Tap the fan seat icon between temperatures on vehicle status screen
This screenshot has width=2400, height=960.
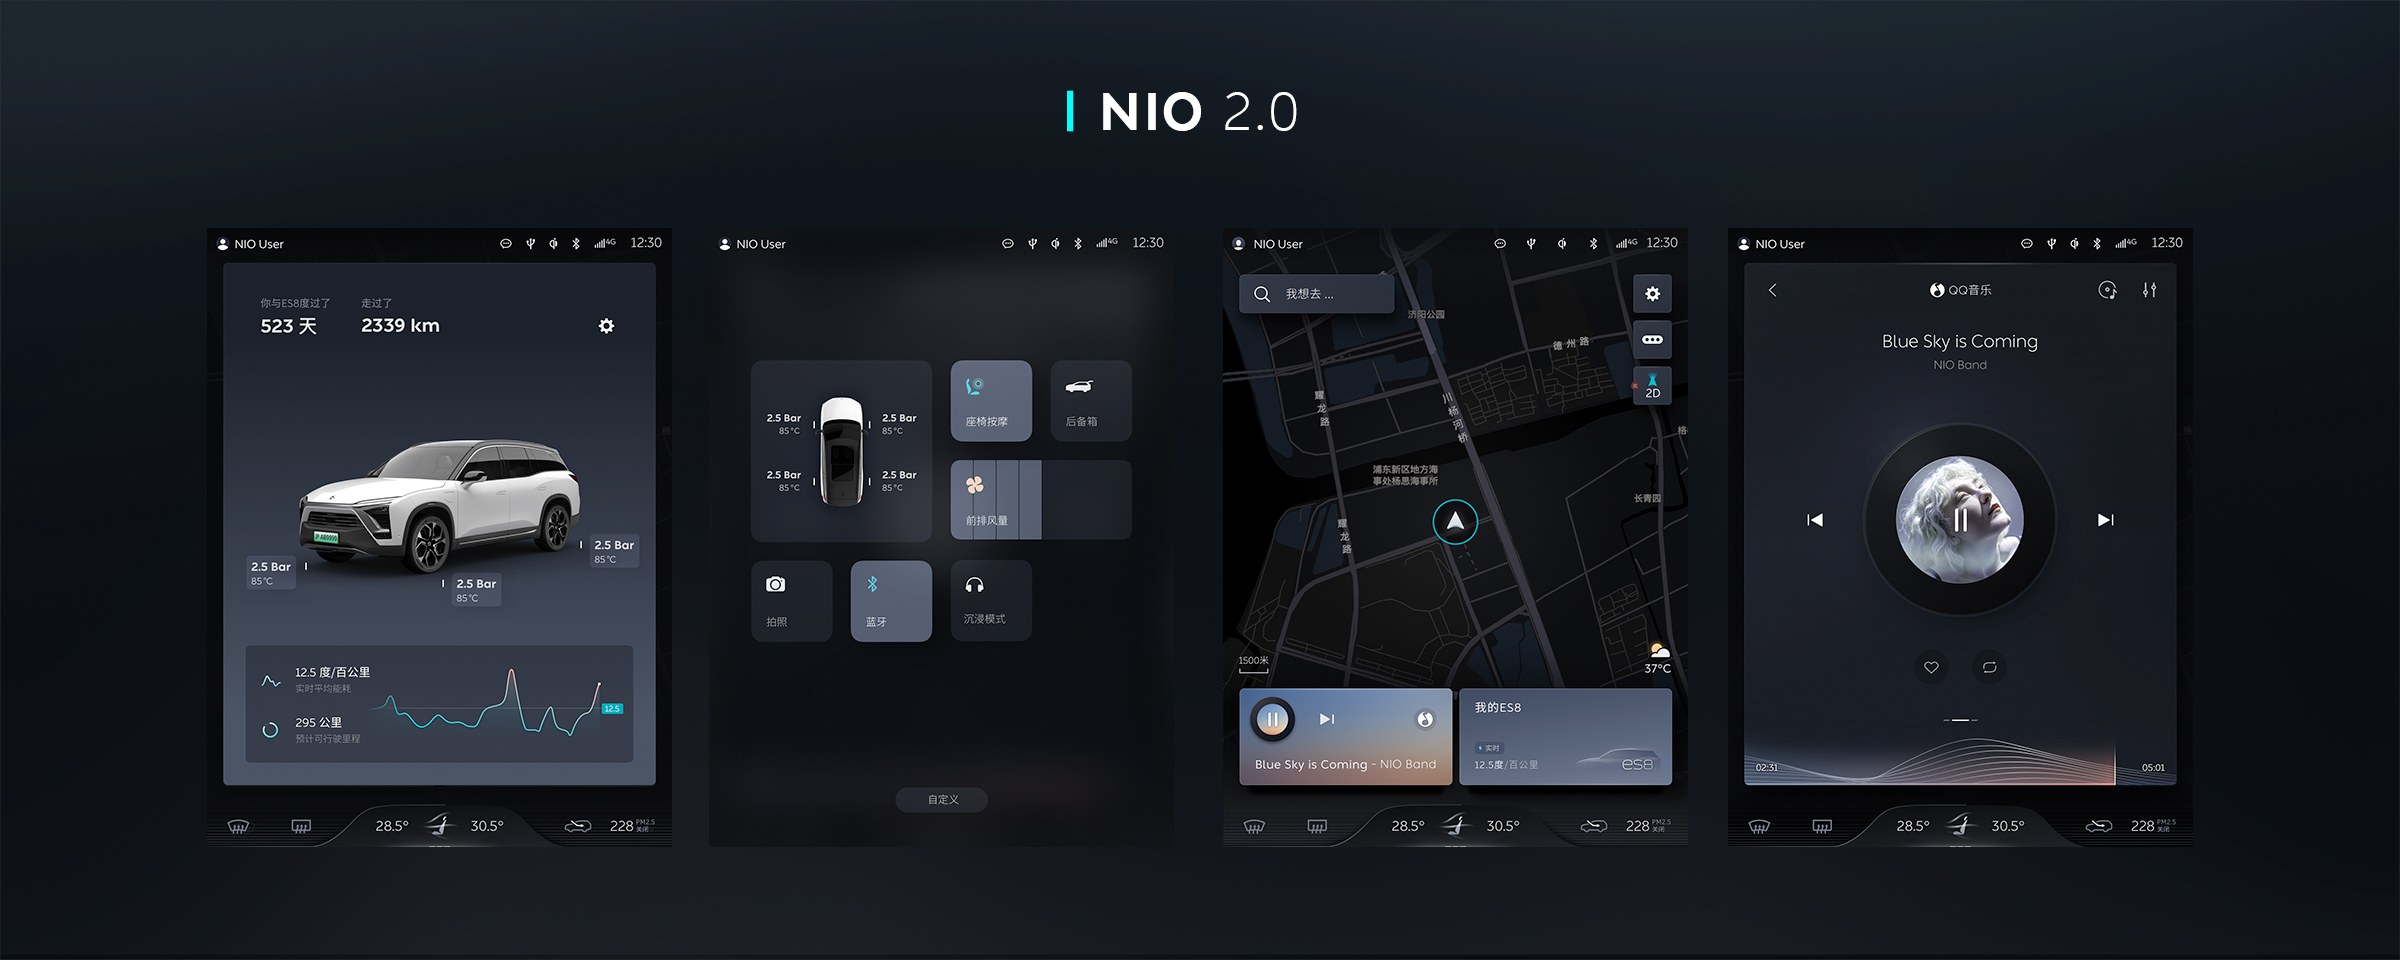440,825
